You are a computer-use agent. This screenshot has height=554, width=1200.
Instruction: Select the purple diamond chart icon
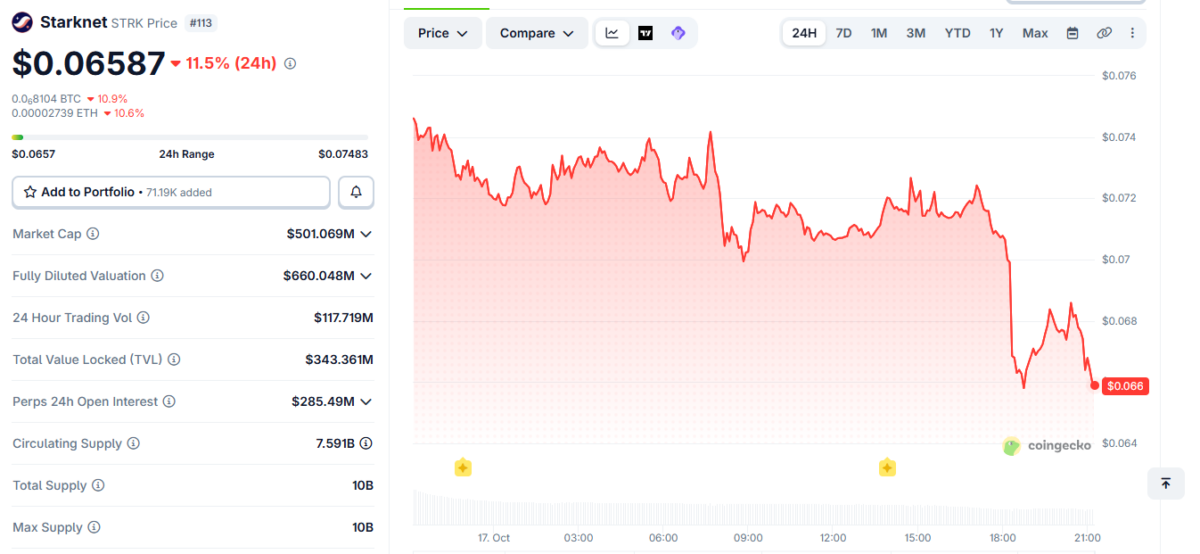tap(678, 33)
